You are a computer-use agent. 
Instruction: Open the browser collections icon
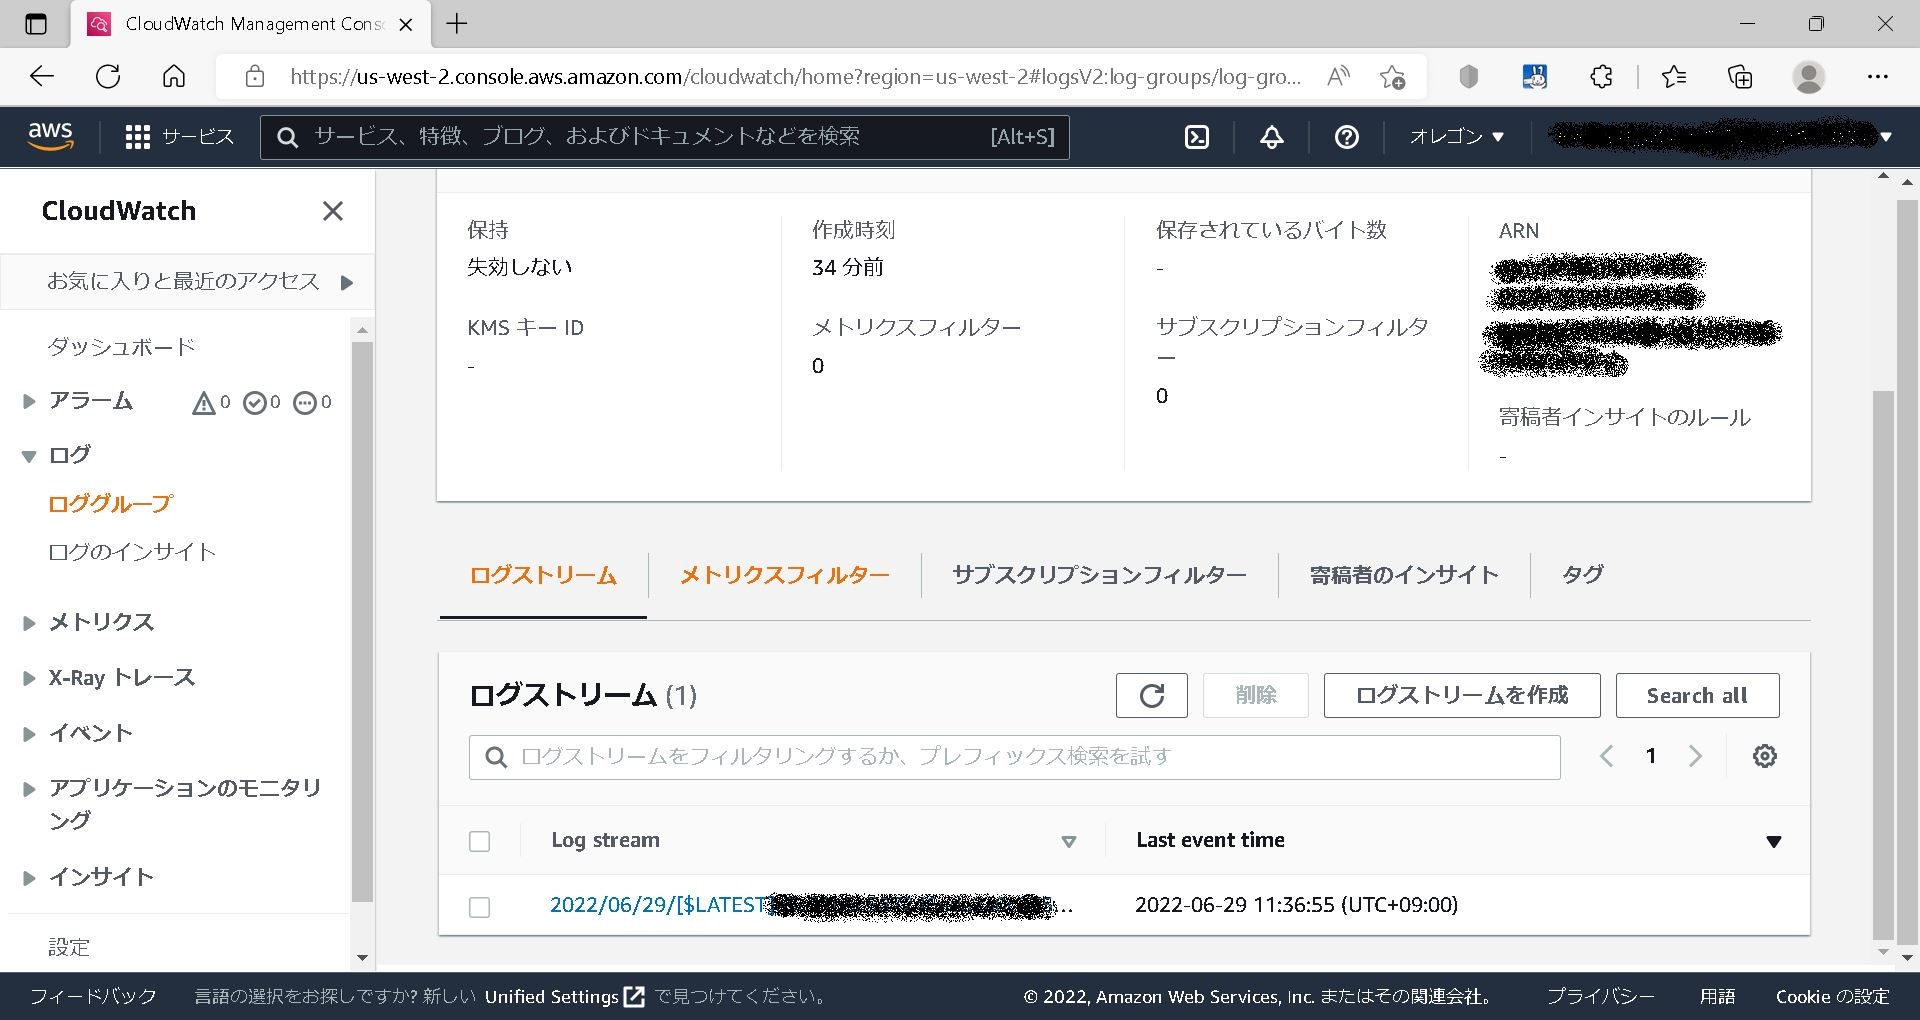1740,77
